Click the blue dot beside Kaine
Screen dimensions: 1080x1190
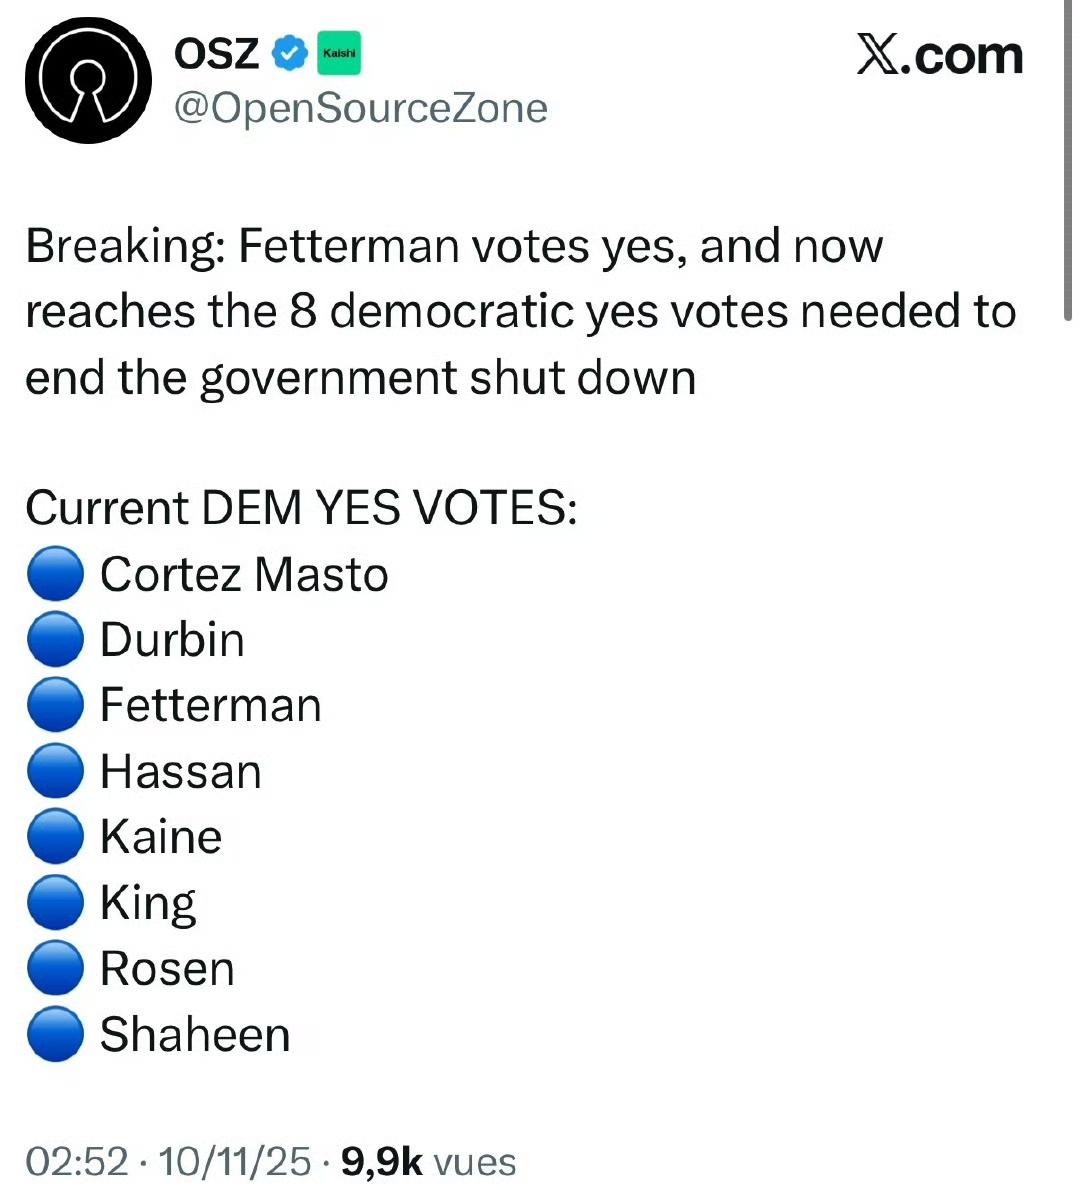pyautogui.click(x=55, y=837)
